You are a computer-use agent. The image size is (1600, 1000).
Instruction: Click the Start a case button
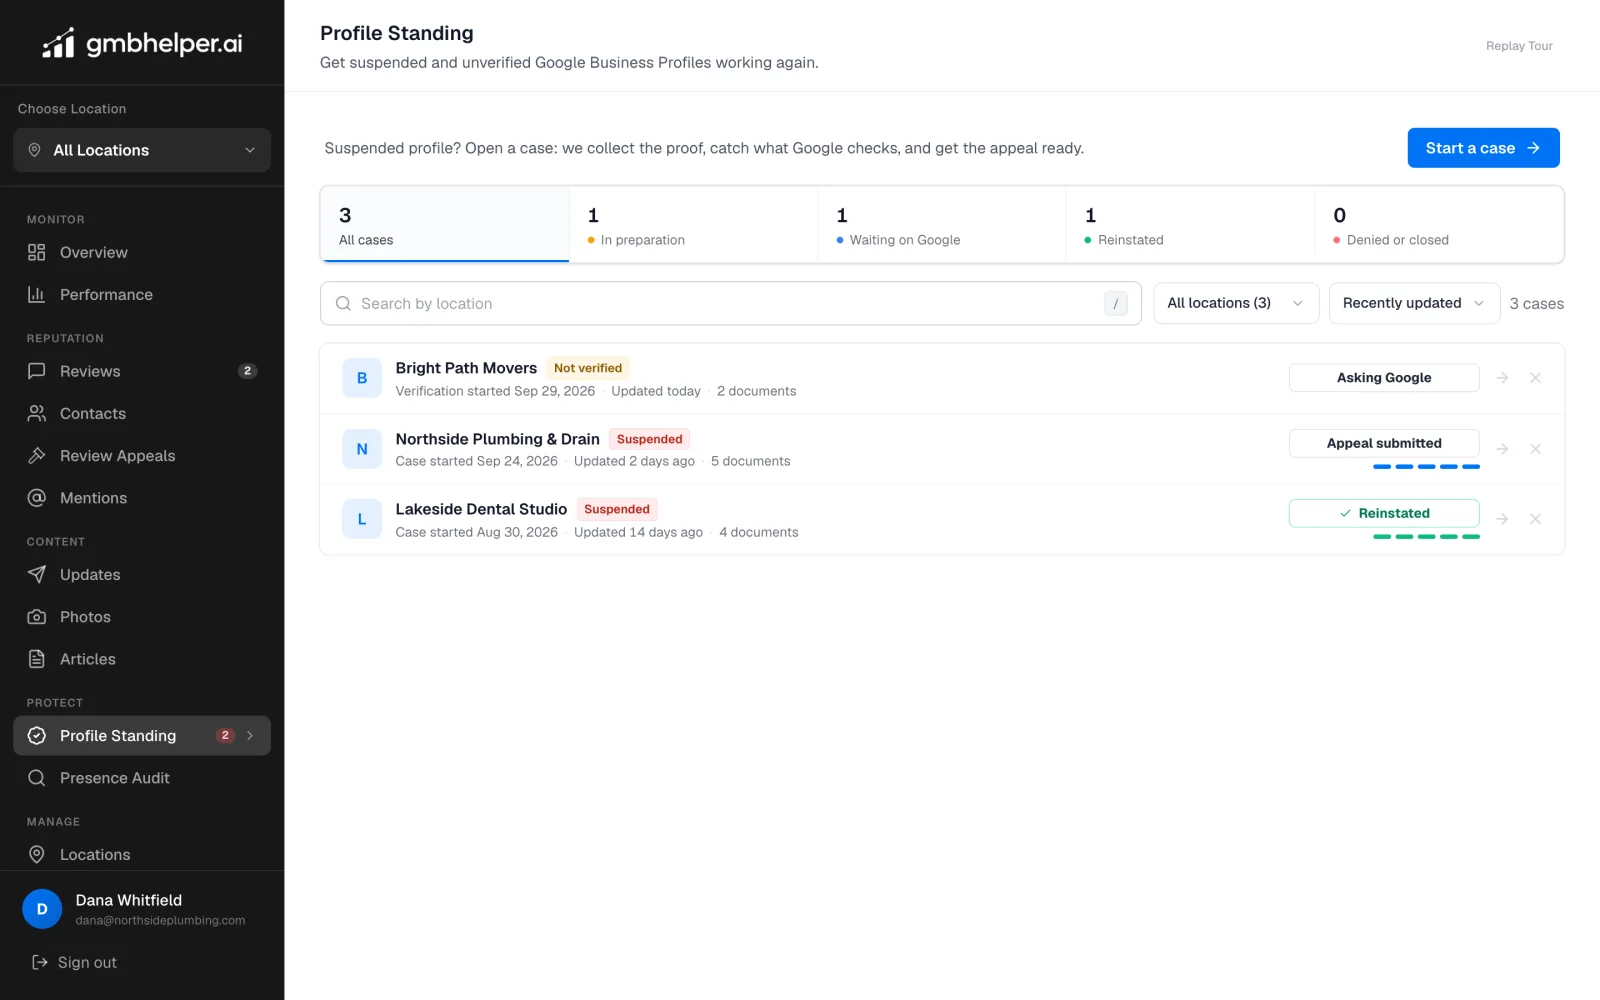click(1483, 148)
